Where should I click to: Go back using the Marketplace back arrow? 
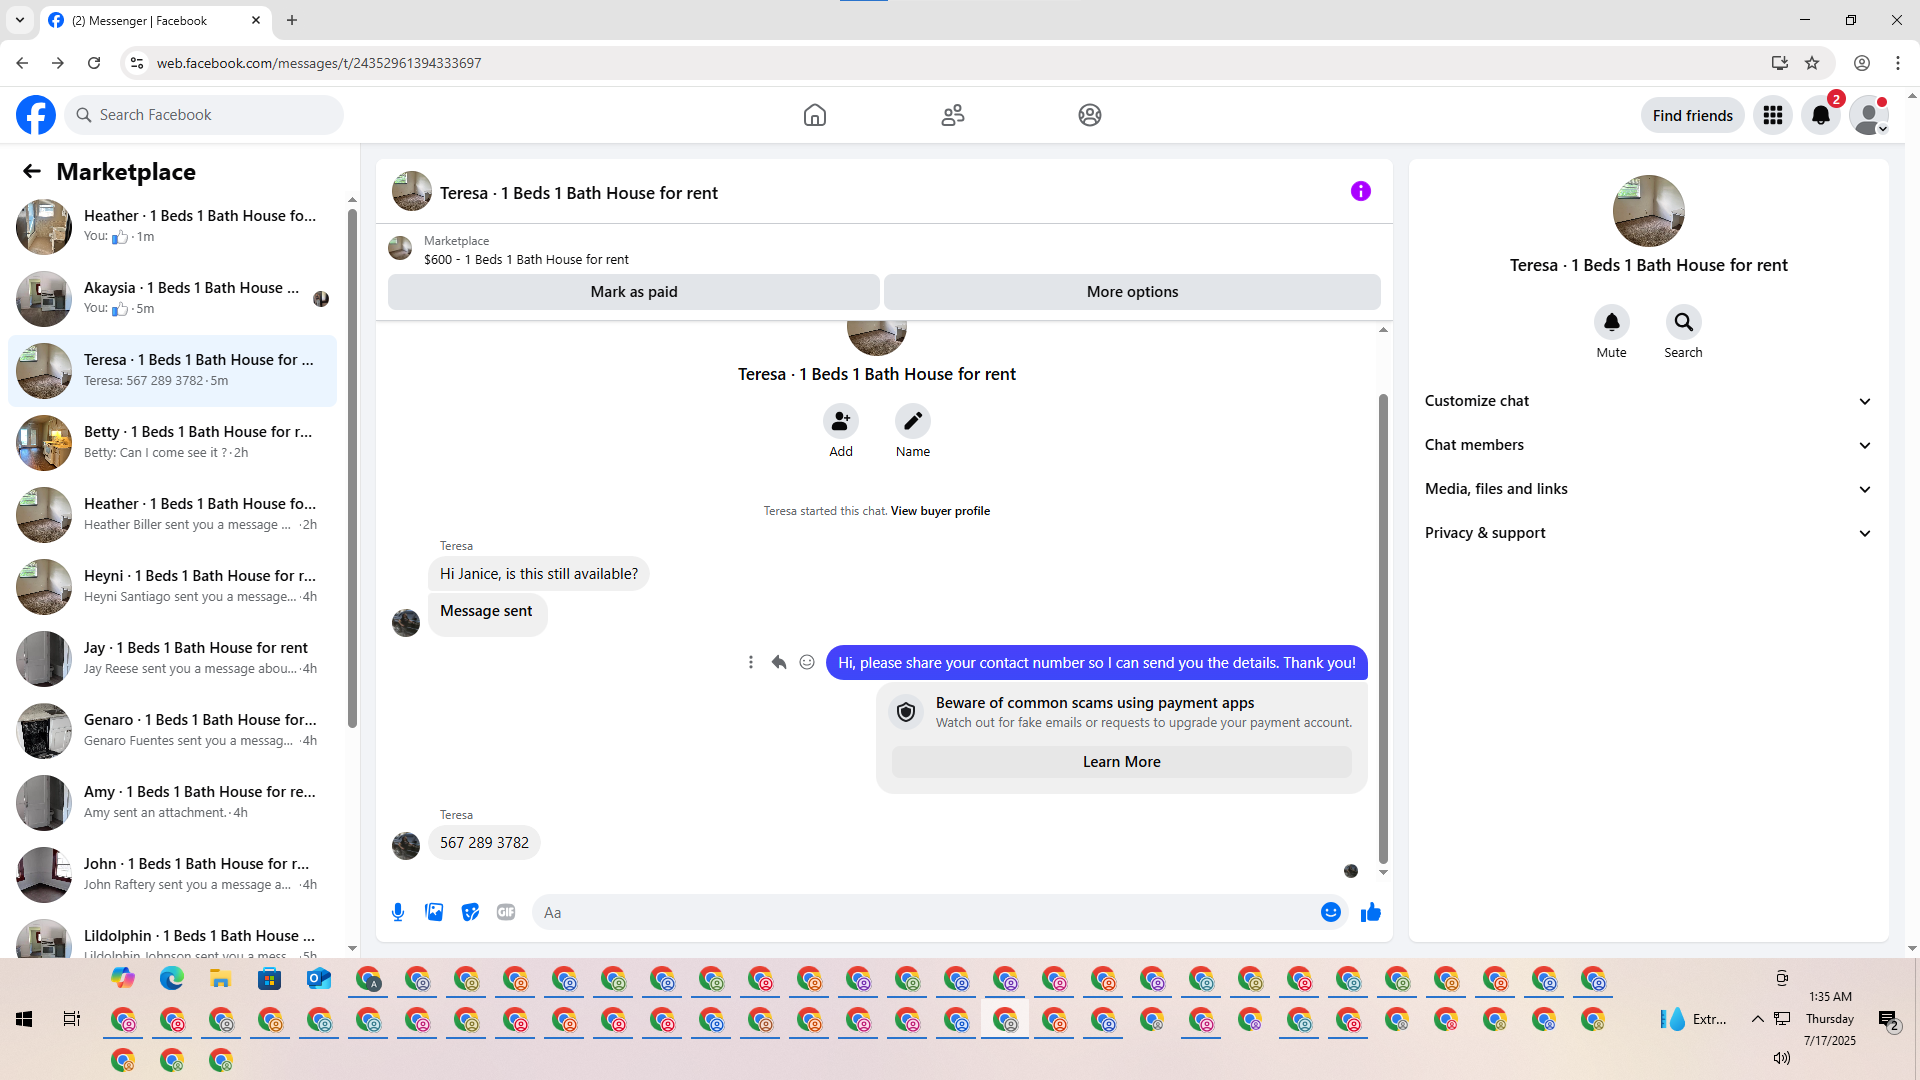click(x=32, y=172)
